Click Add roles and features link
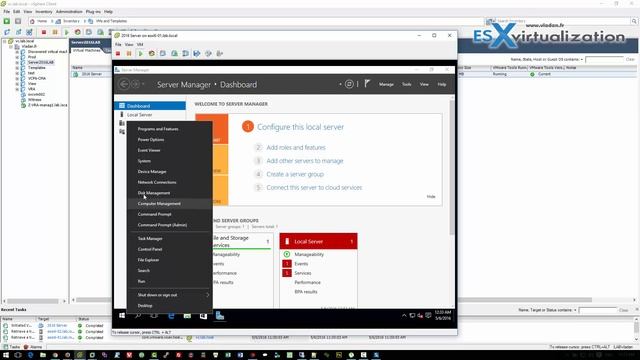The height and width of the screenshot is (360, 640). click(x=296, y=147)
